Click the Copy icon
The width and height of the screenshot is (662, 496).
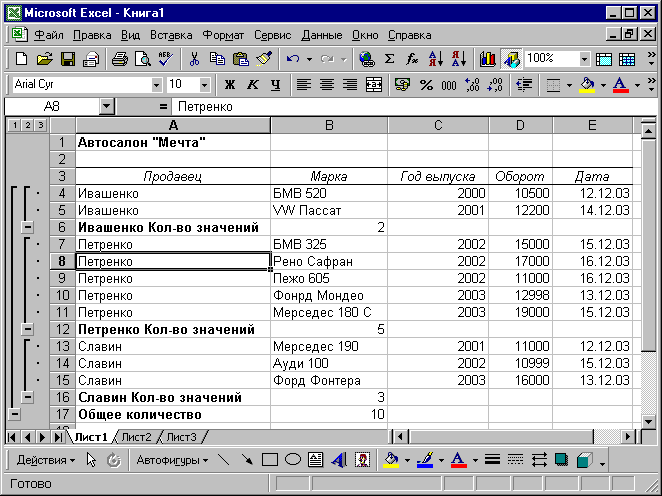tap(217, 59)
